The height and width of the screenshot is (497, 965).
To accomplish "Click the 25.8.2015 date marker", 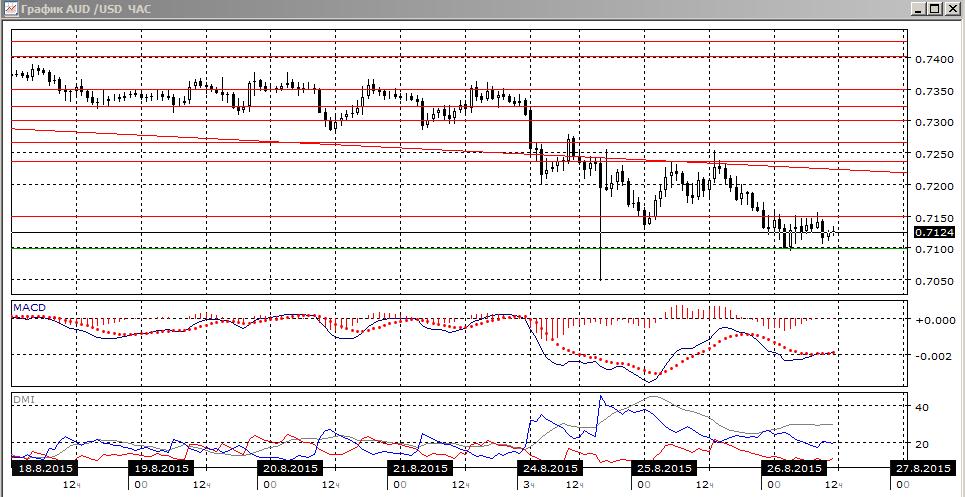I will coord(664,469).
